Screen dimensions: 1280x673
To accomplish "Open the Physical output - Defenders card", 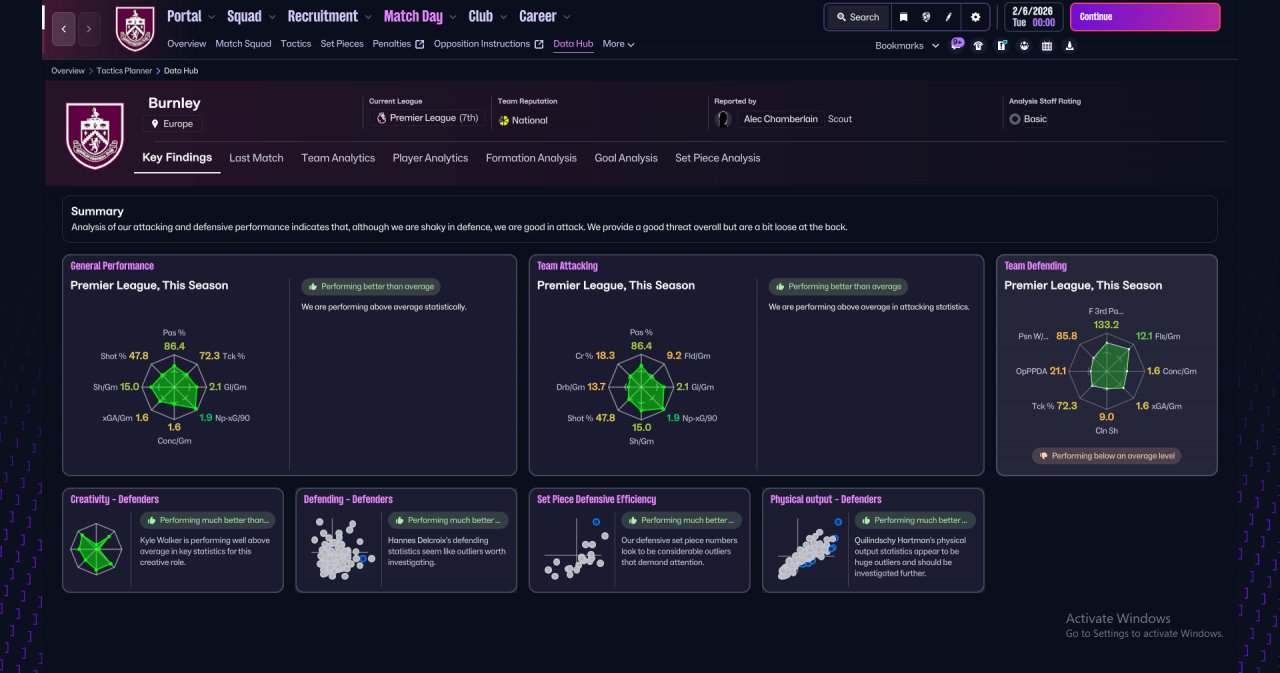I will coord(873,540).
